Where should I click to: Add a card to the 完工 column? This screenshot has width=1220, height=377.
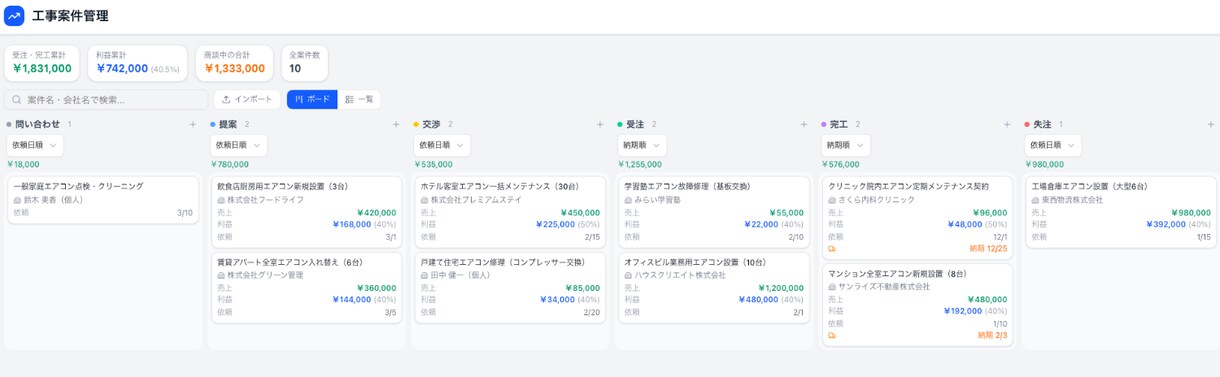click(x=1007, y=124)
